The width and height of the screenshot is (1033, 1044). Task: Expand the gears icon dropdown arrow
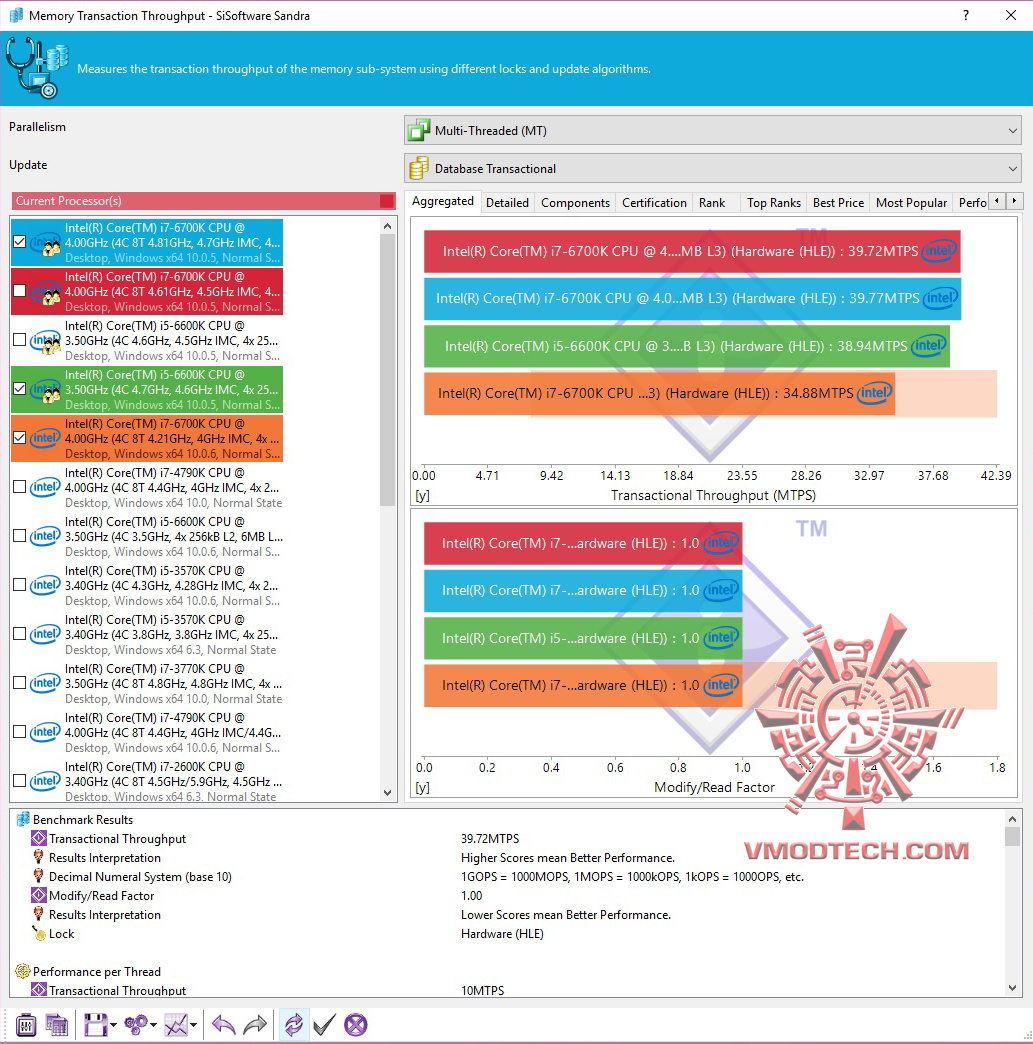pyautogui.click(x=153, y=1025)
